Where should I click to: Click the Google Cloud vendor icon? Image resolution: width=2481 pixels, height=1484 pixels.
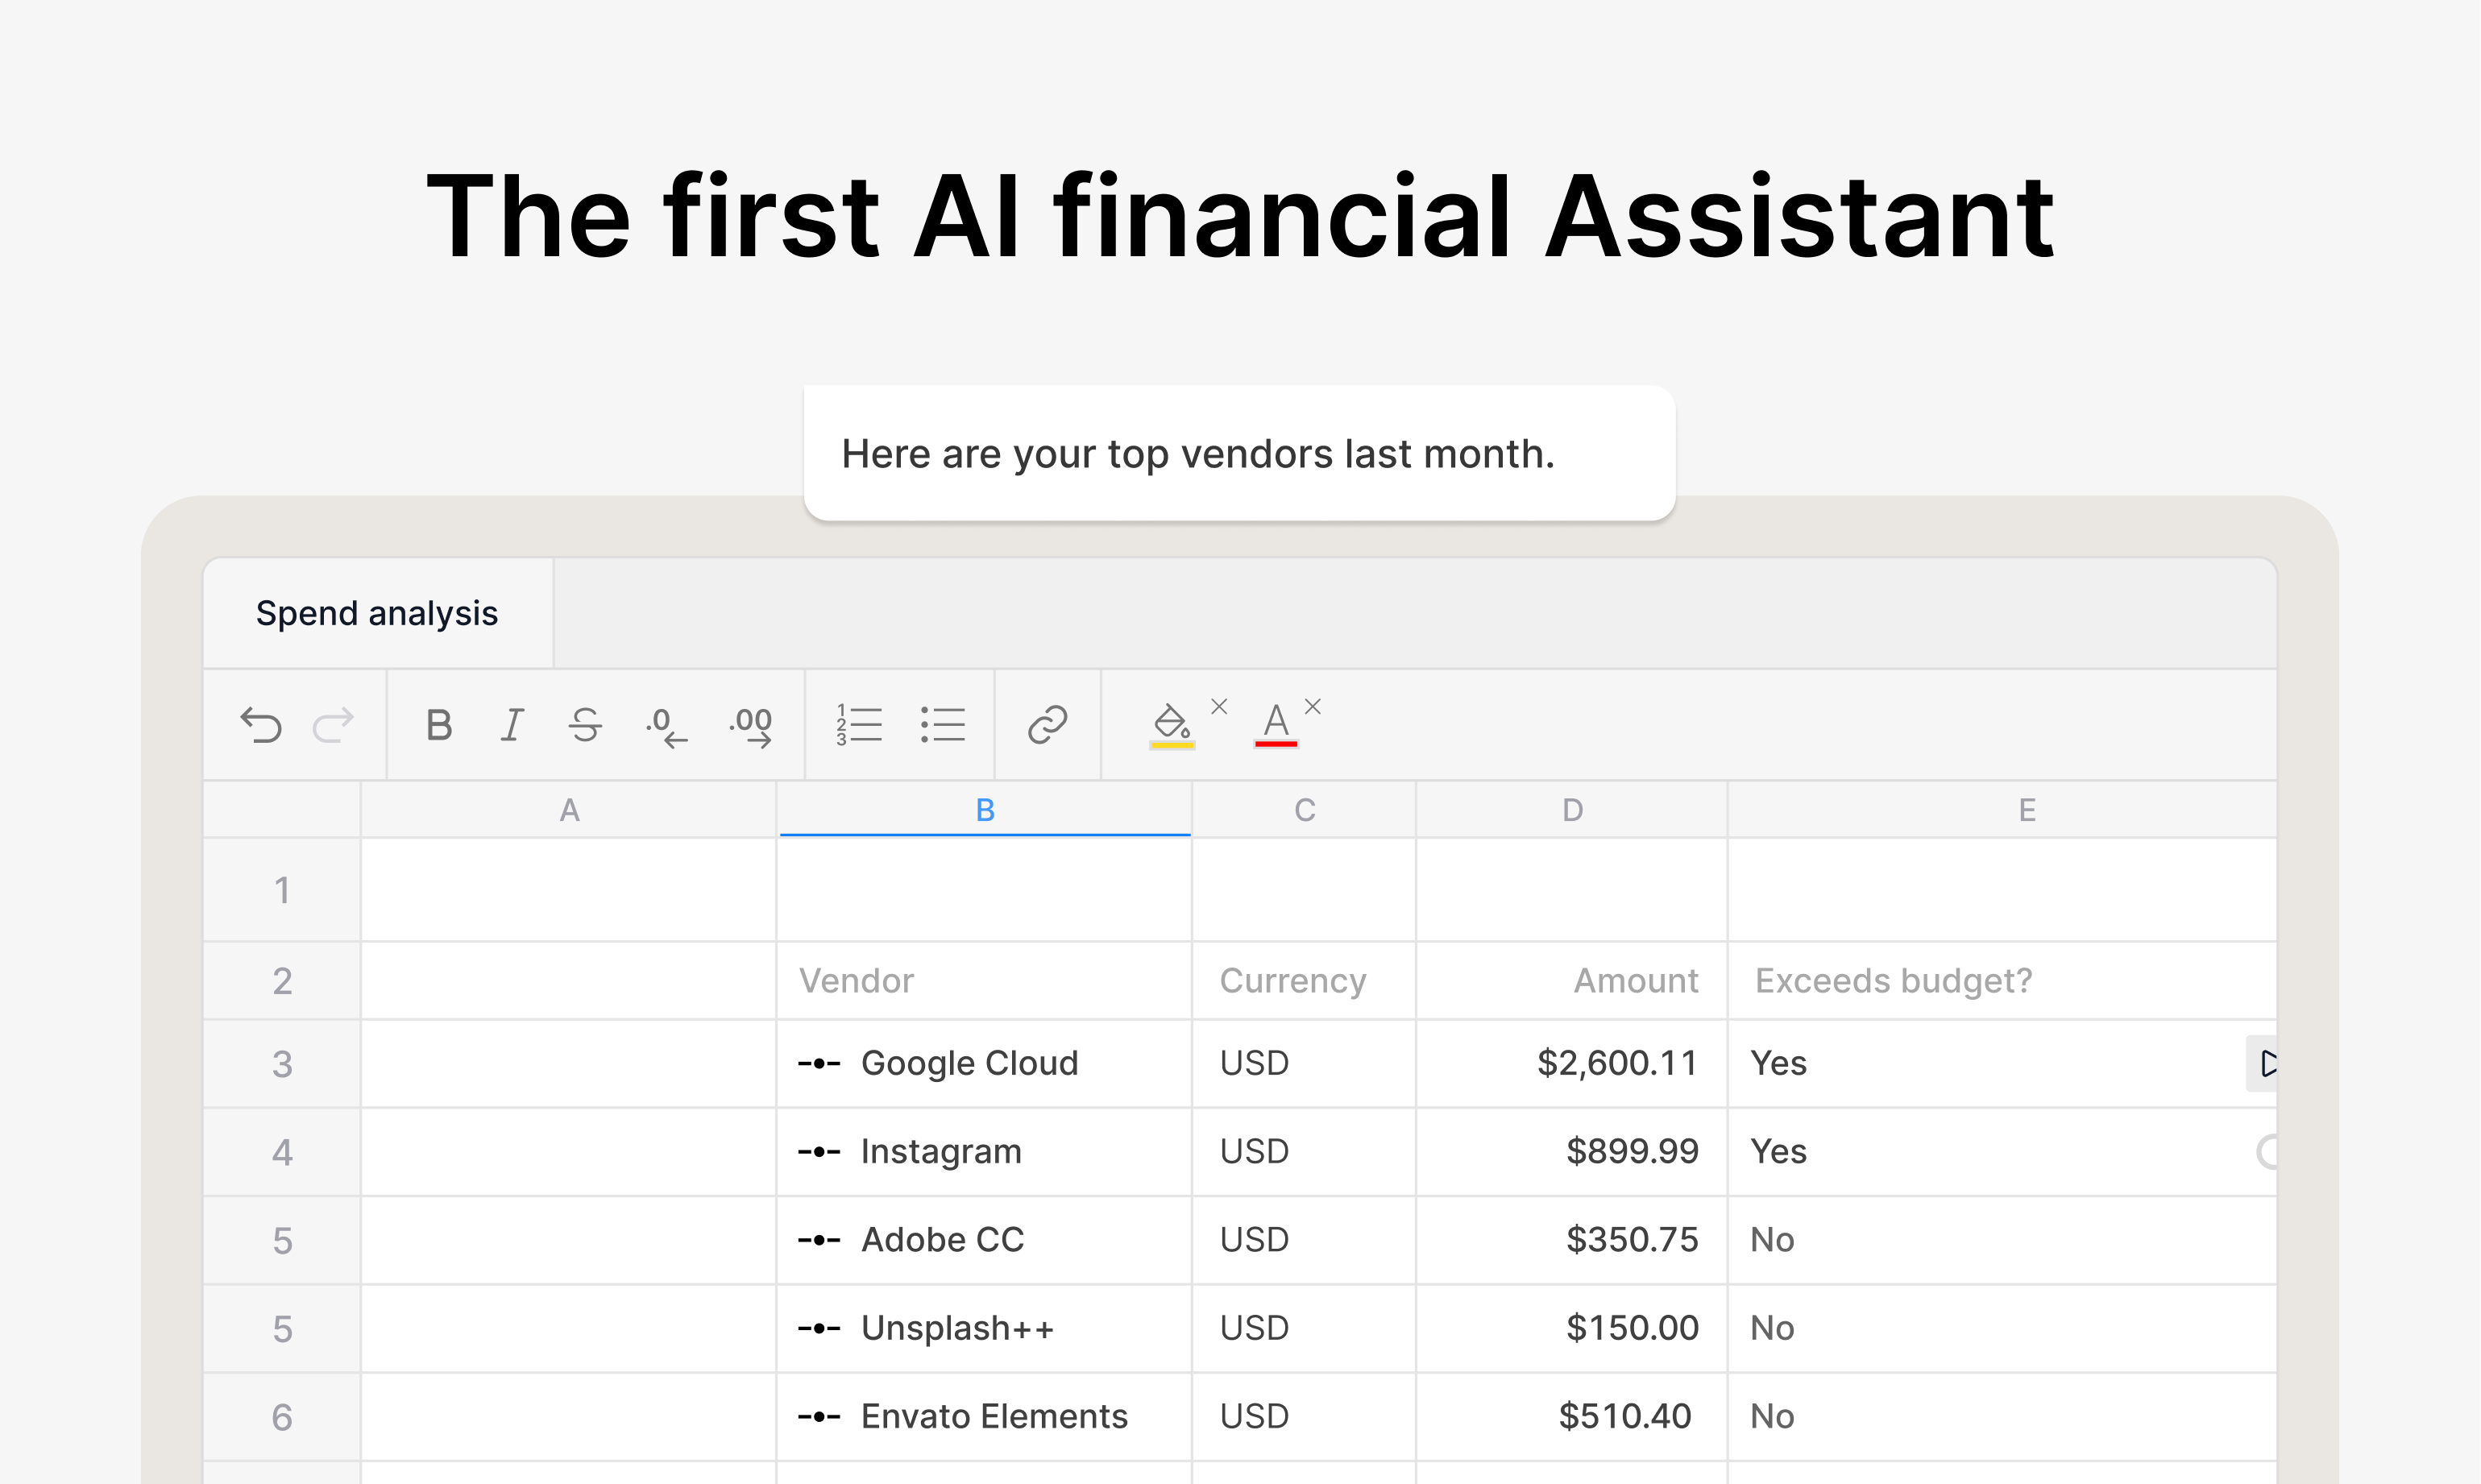click(x=819, y=1064)
